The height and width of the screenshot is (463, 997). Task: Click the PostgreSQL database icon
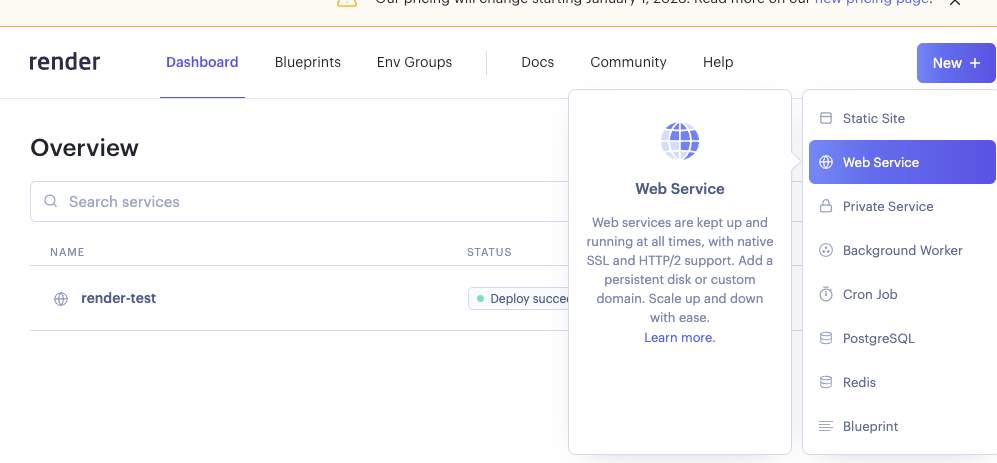point(826,338)
